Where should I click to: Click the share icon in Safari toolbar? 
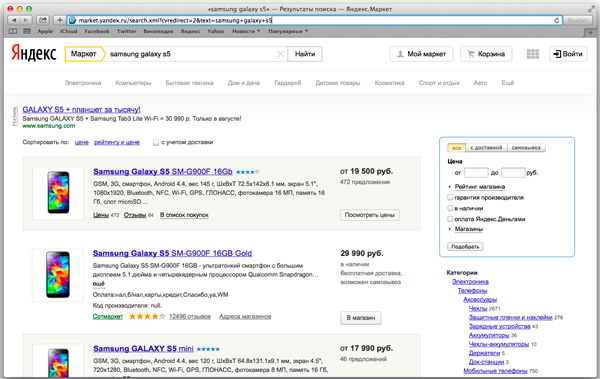42,20
